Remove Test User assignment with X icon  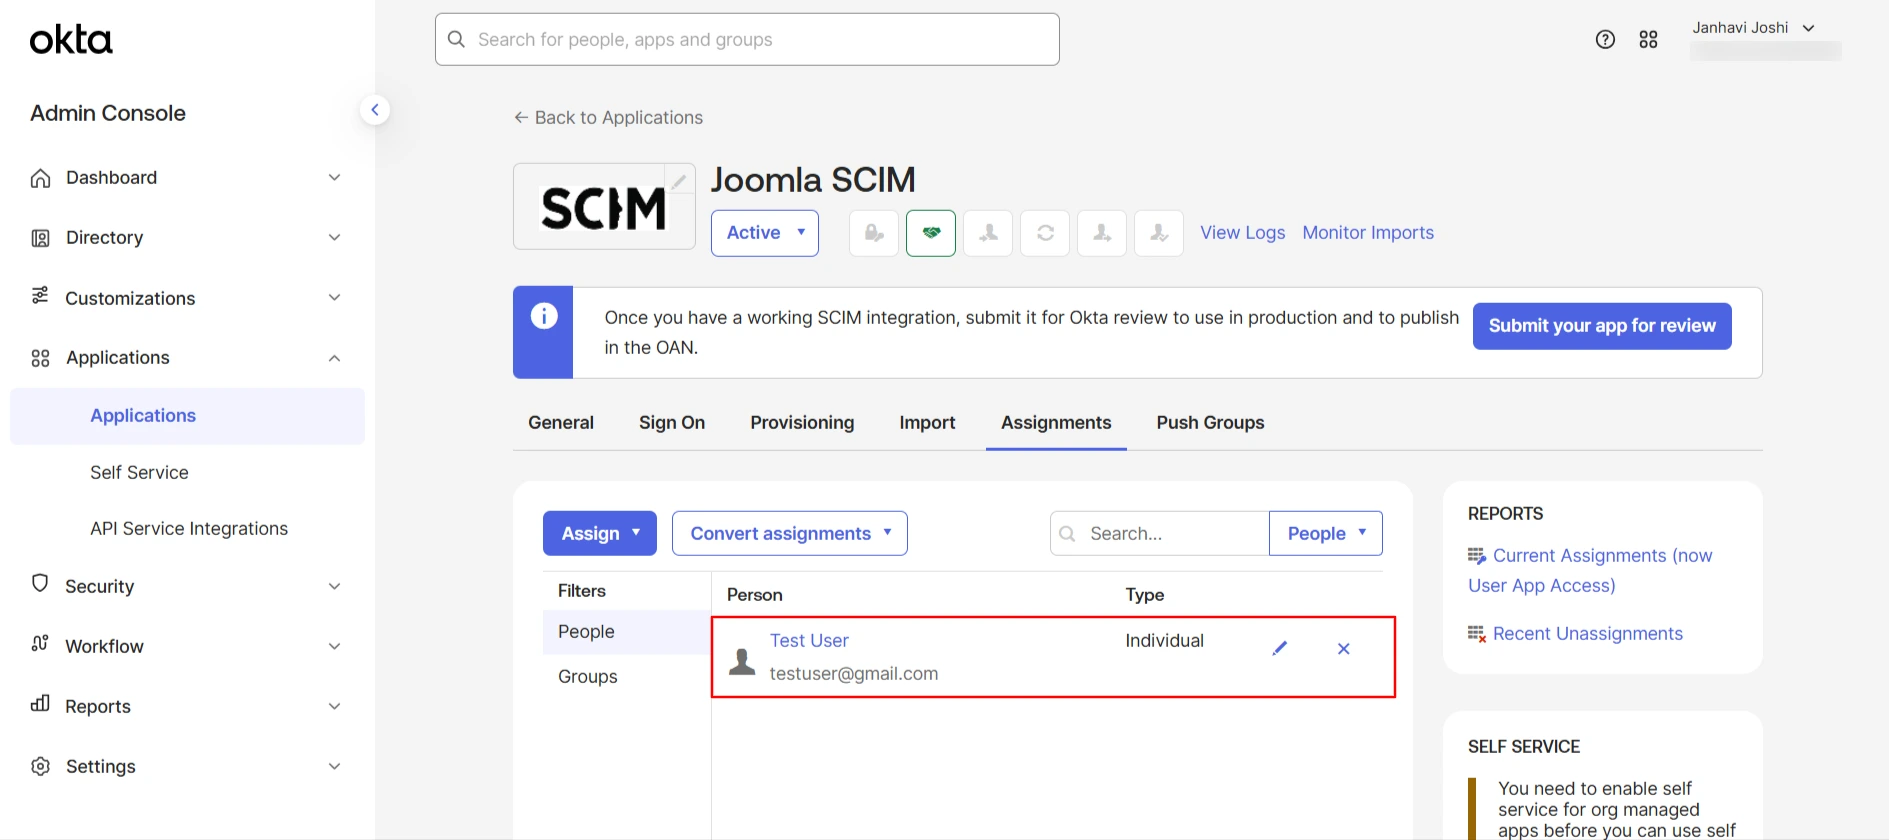(1343, 648)
